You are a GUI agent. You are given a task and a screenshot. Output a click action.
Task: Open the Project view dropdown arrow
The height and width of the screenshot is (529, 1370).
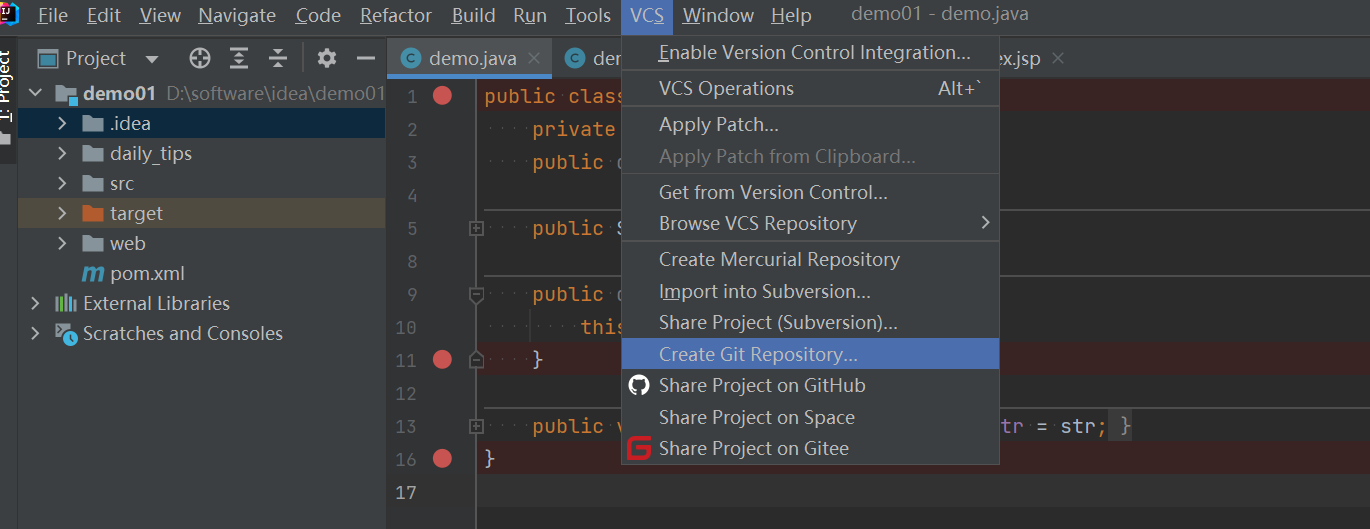point(152,59)
